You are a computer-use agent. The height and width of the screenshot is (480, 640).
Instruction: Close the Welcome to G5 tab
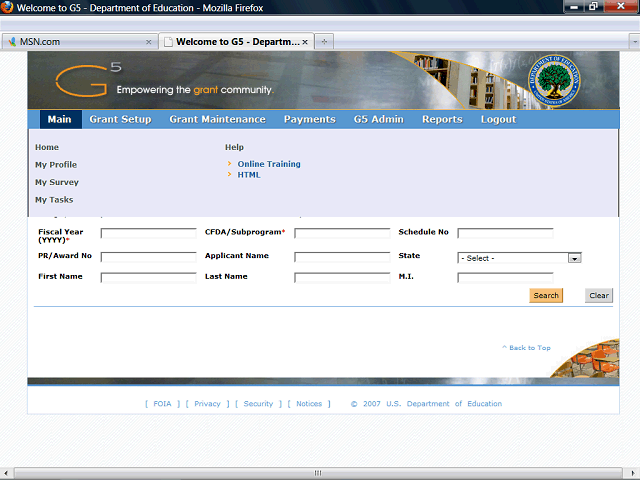(x=305, y=42)
